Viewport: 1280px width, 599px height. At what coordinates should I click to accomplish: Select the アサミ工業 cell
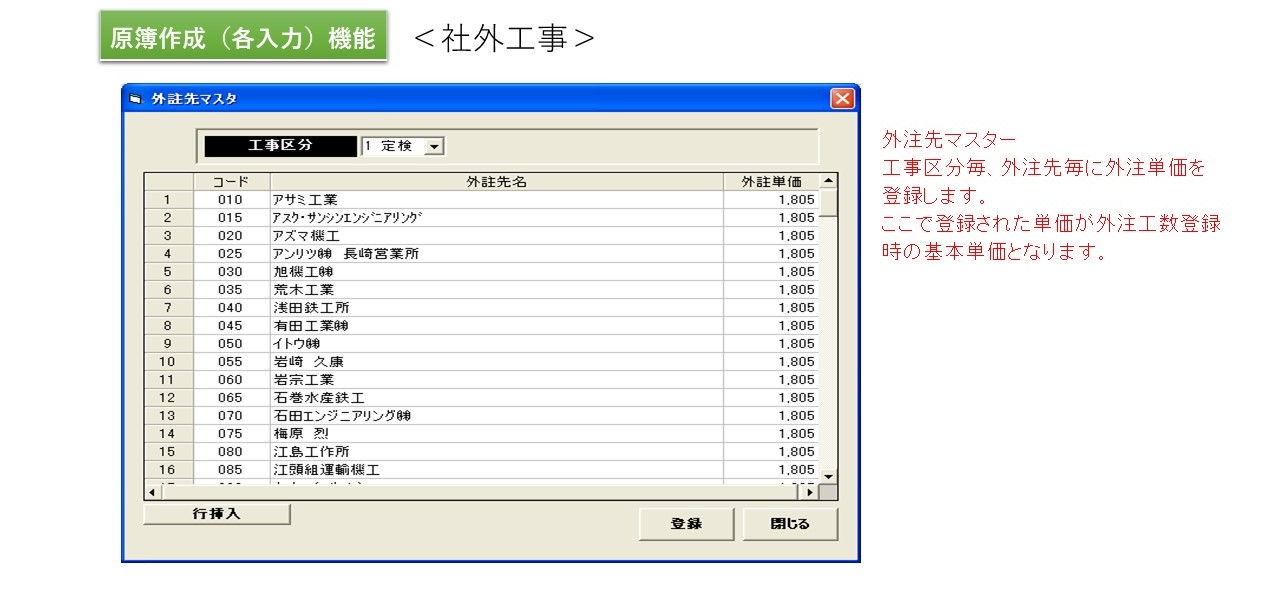(x=497, y=200)
